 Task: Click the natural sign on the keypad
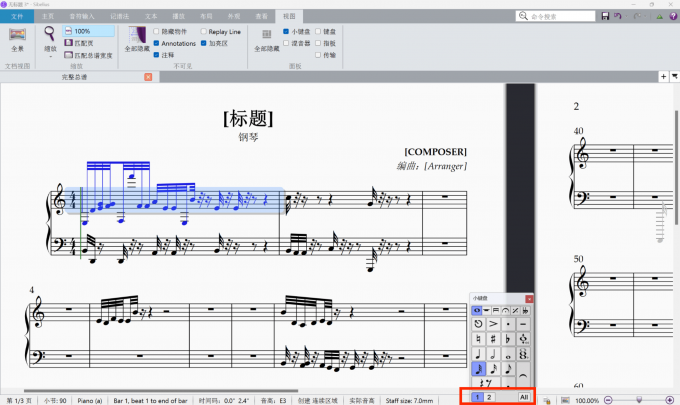479,338
